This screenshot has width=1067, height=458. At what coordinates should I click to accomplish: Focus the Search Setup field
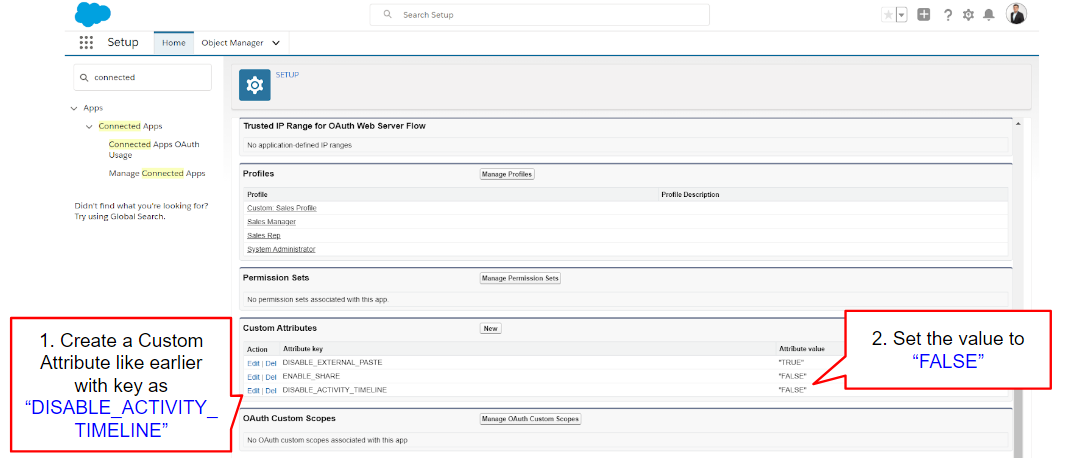[x=540, y=15]
